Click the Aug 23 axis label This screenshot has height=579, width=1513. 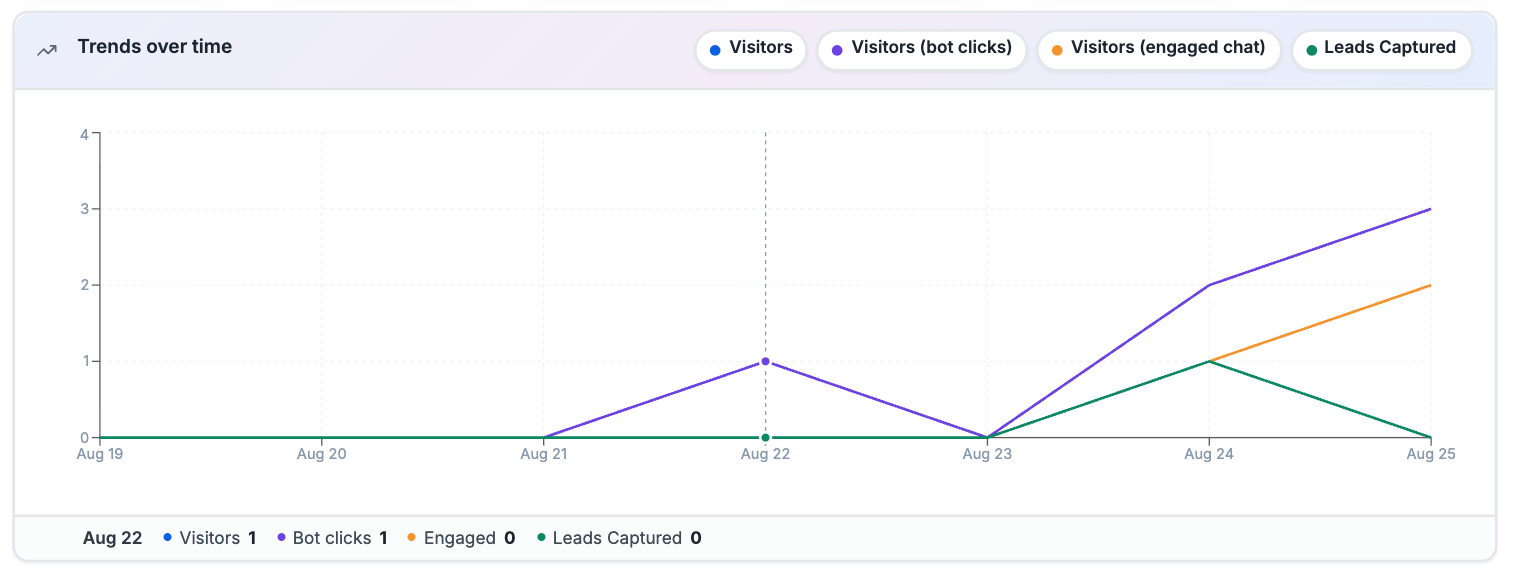pos(987,454)
